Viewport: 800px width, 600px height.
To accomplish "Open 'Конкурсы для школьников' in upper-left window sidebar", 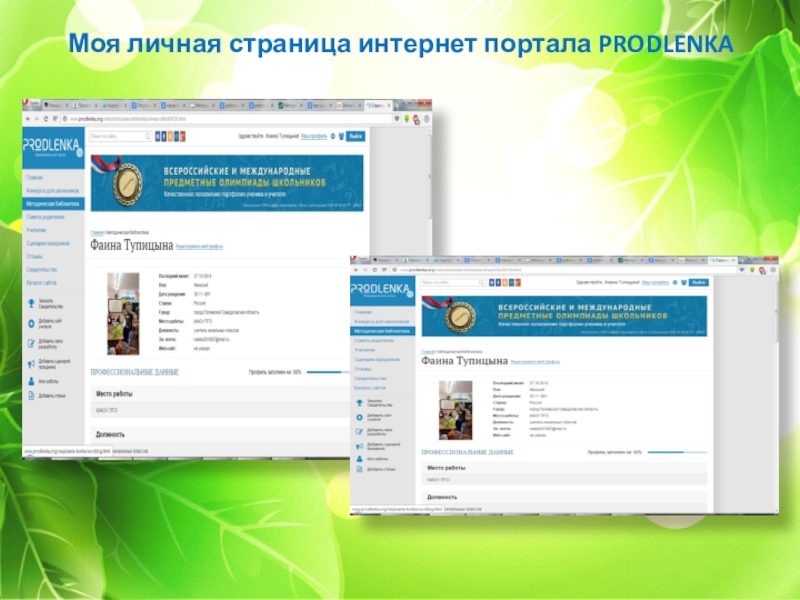I will [x=53, y=190].
